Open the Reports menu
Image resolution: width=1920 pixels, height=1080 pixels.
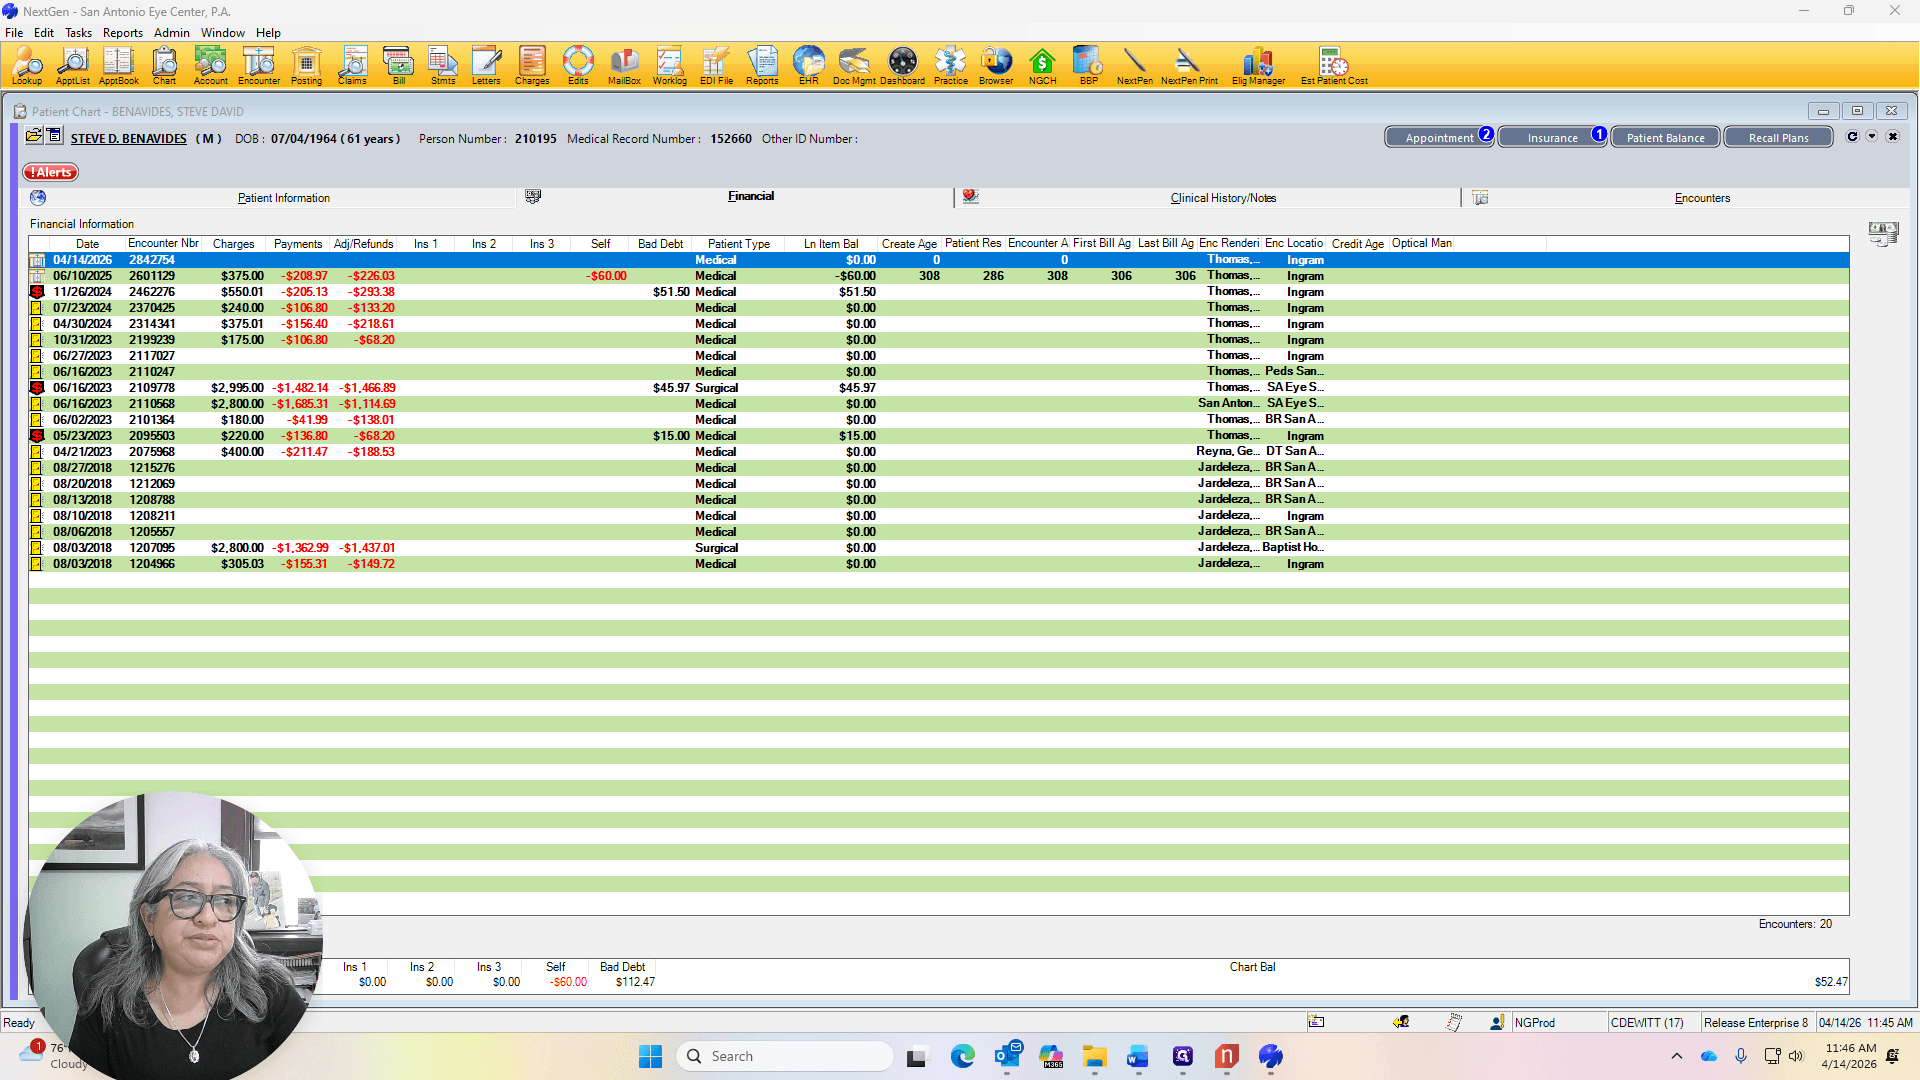[123, 32]
